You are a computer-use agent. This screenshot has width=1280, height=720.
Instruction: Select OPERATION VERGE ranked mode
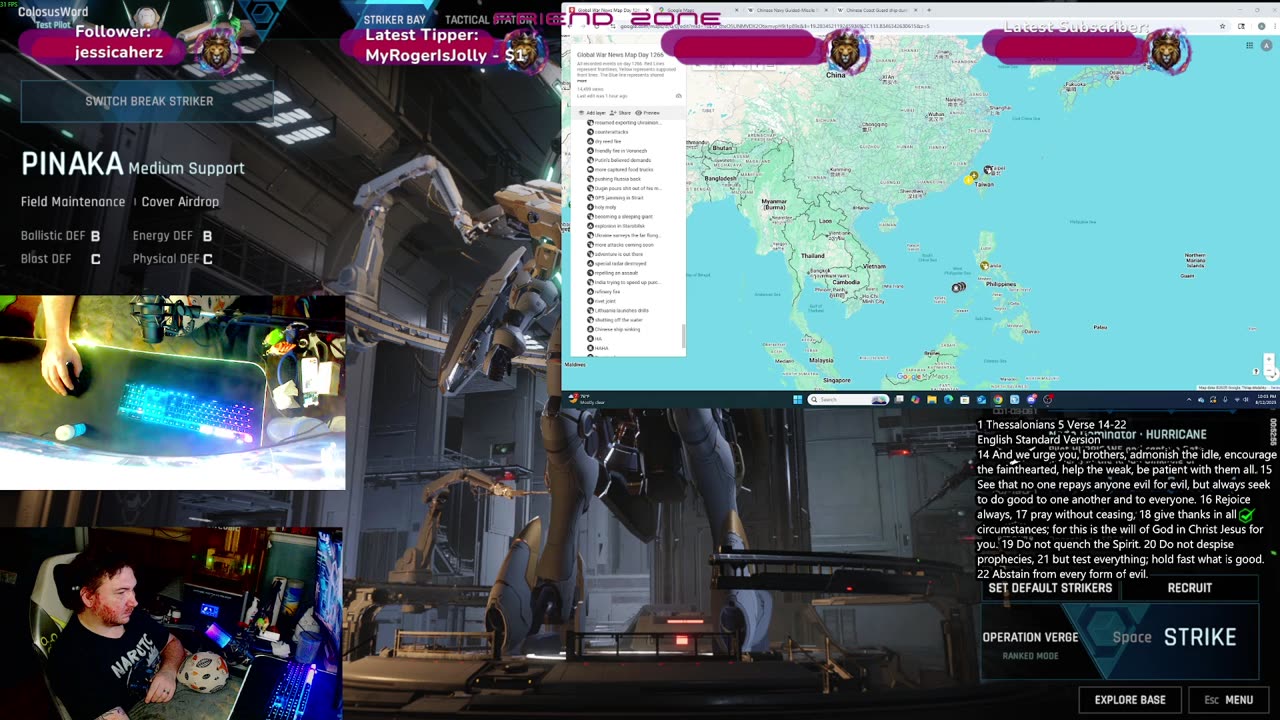tap(1030, 644)
